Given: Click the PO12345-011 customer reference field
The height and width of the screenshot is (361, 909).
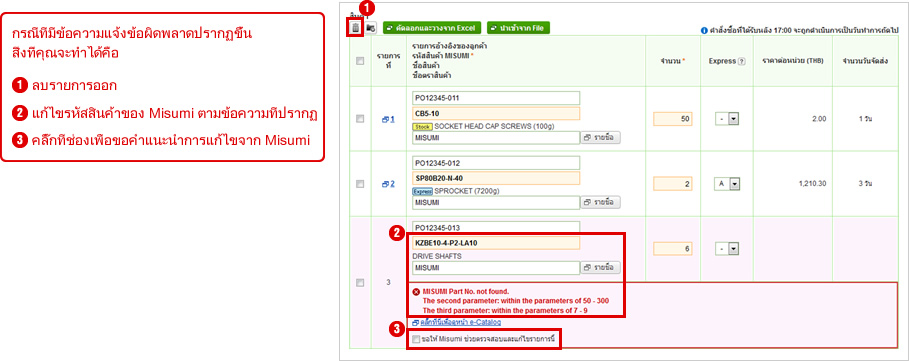Looking at the screenshot, I should point(496,98).
